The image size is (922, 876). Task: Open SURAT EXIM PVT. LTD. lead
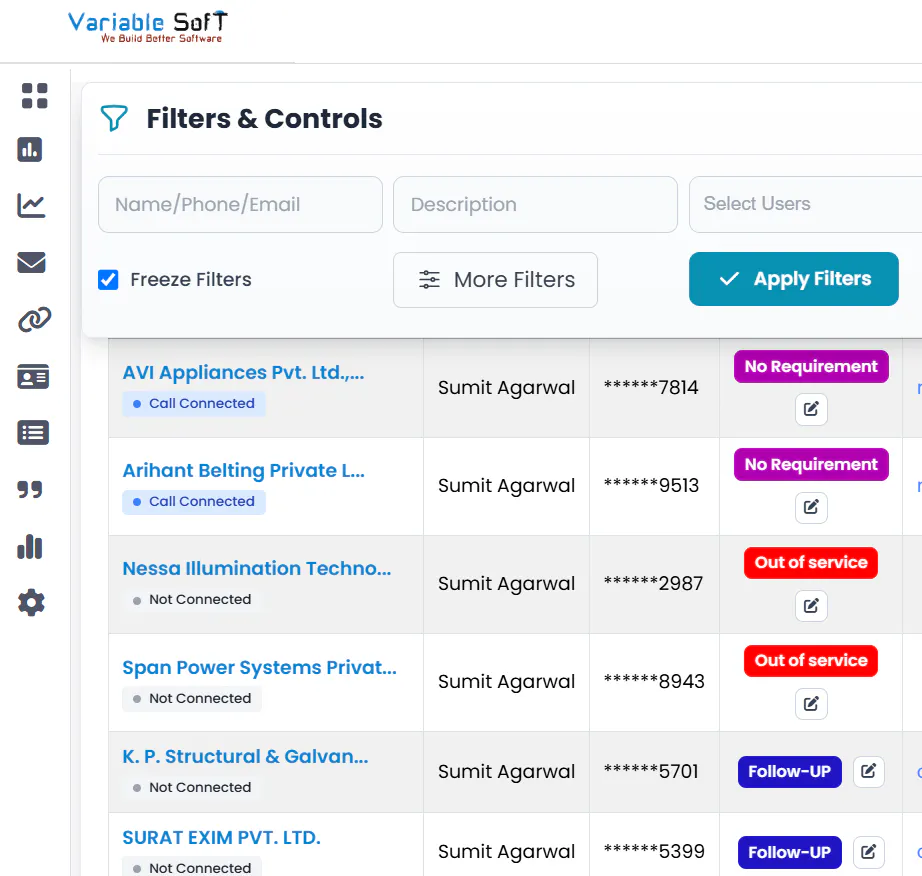pyautogui.click(x=221, y=837)
